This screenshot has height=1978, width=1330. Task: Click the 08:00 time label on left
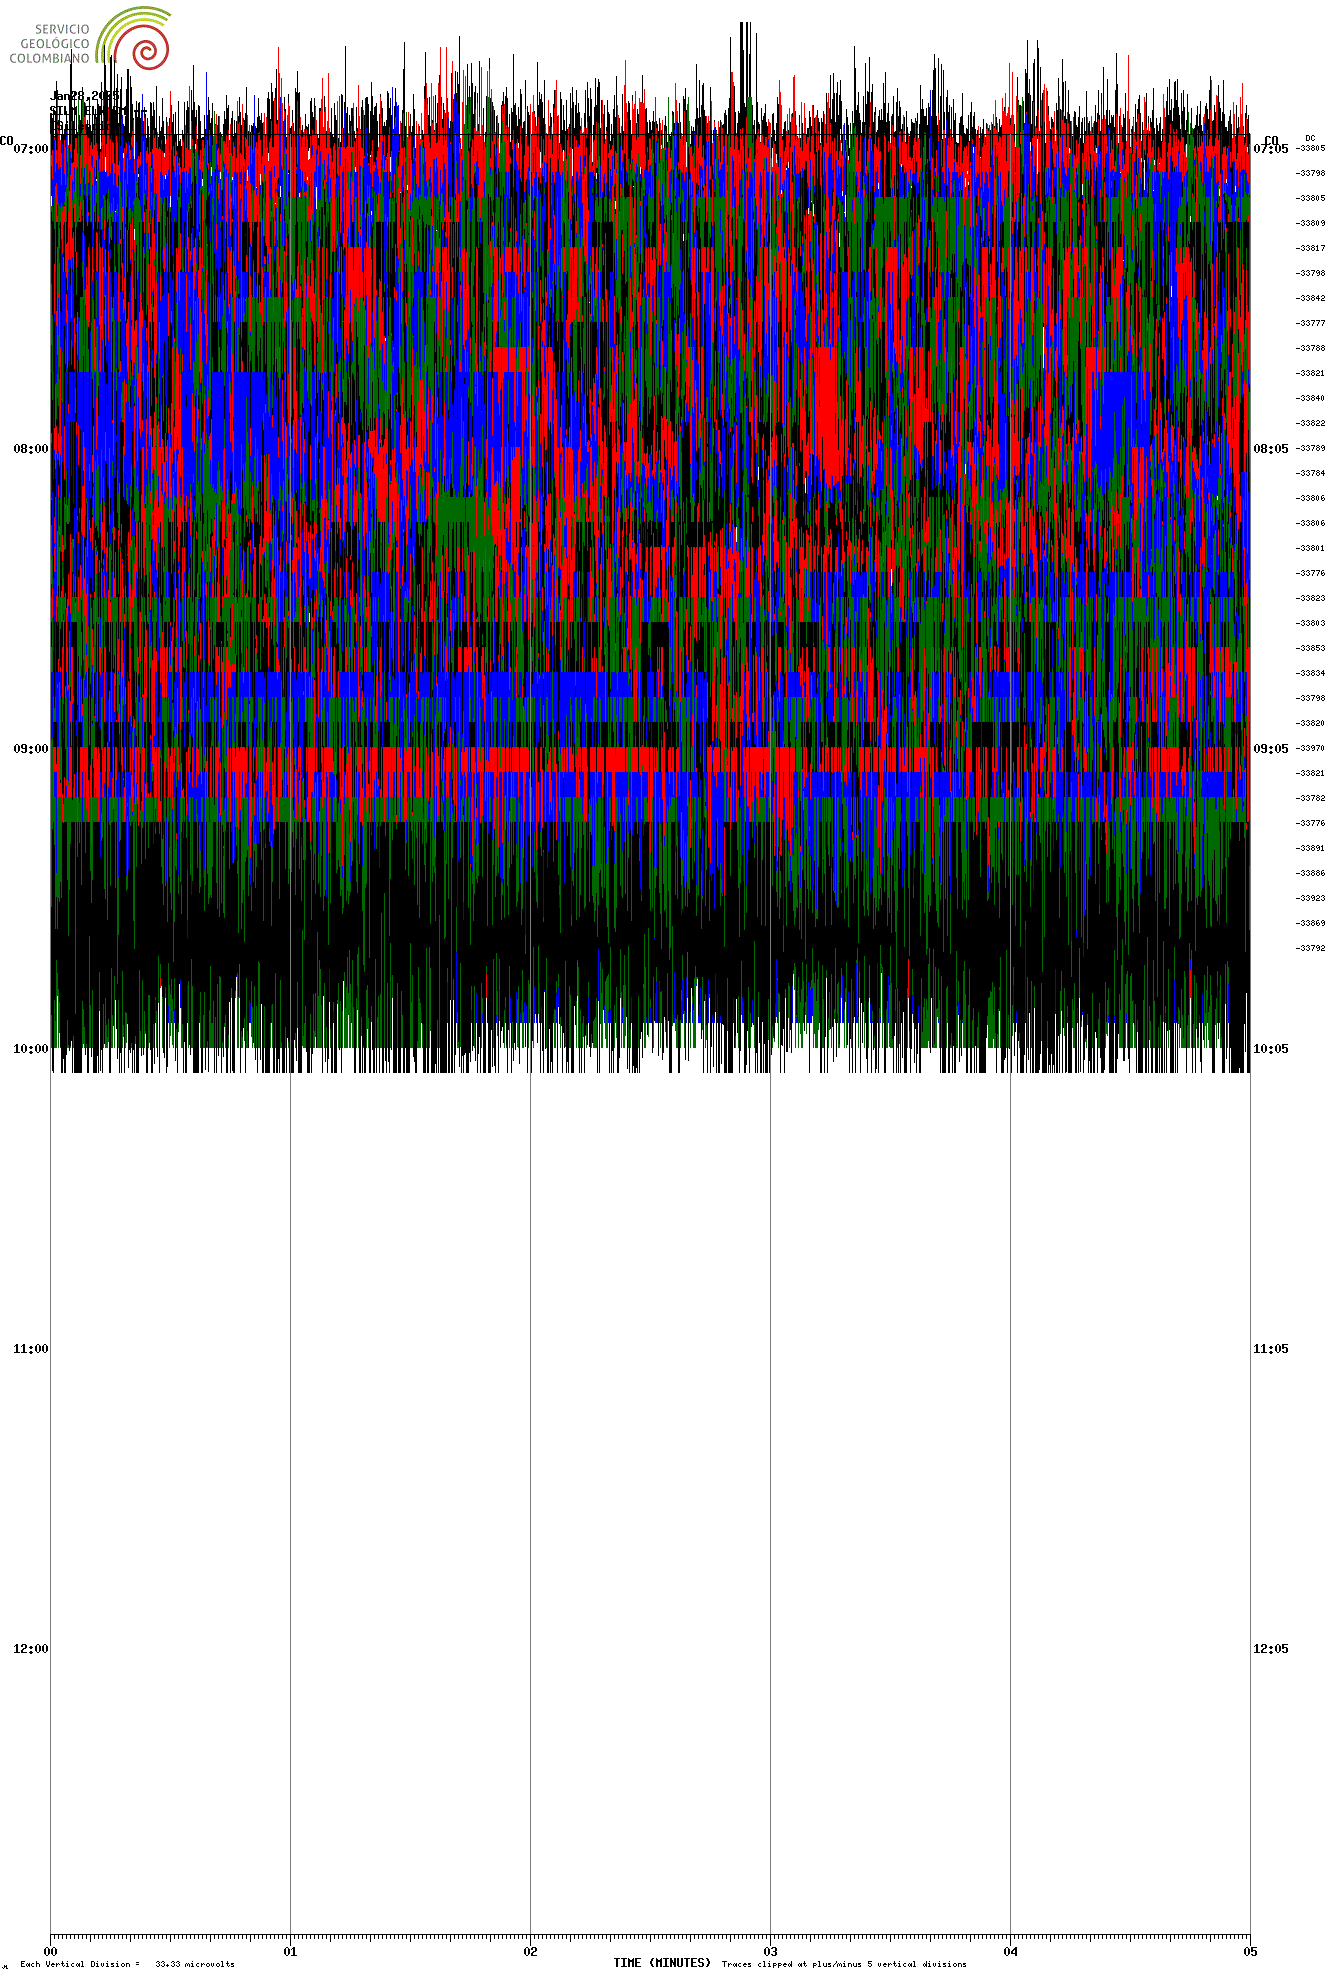30,449
